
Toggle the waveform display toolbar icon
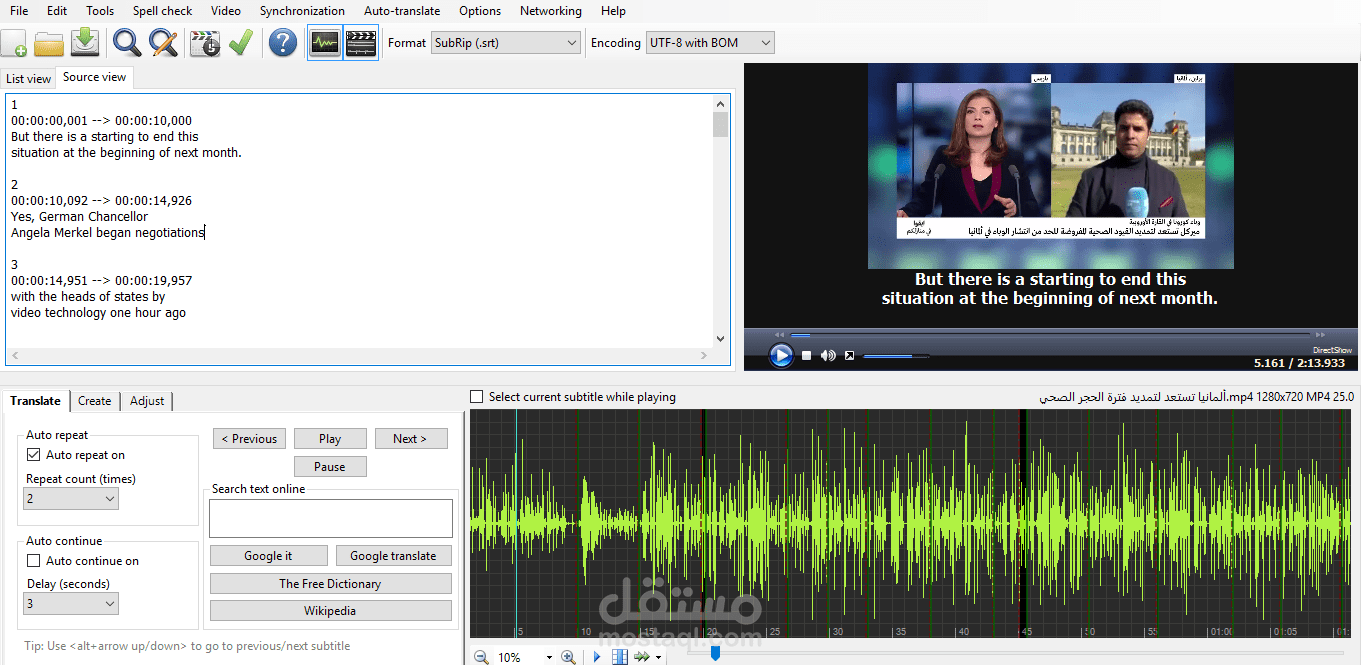tap(325, 43)
